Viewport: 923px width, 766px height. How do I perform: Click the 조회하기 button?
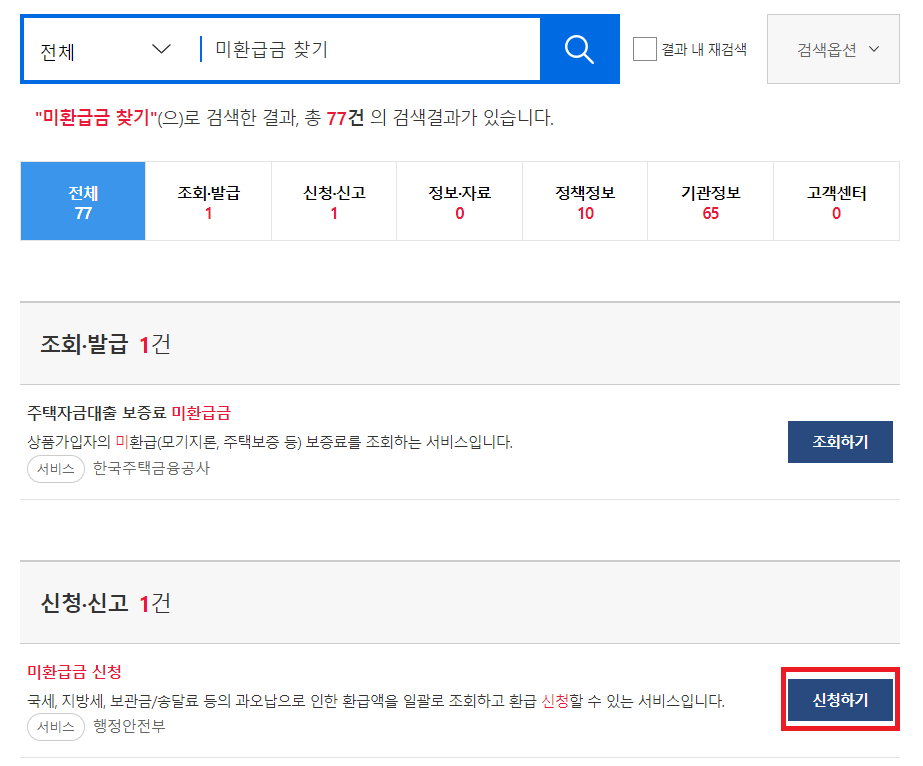(840, 441)
